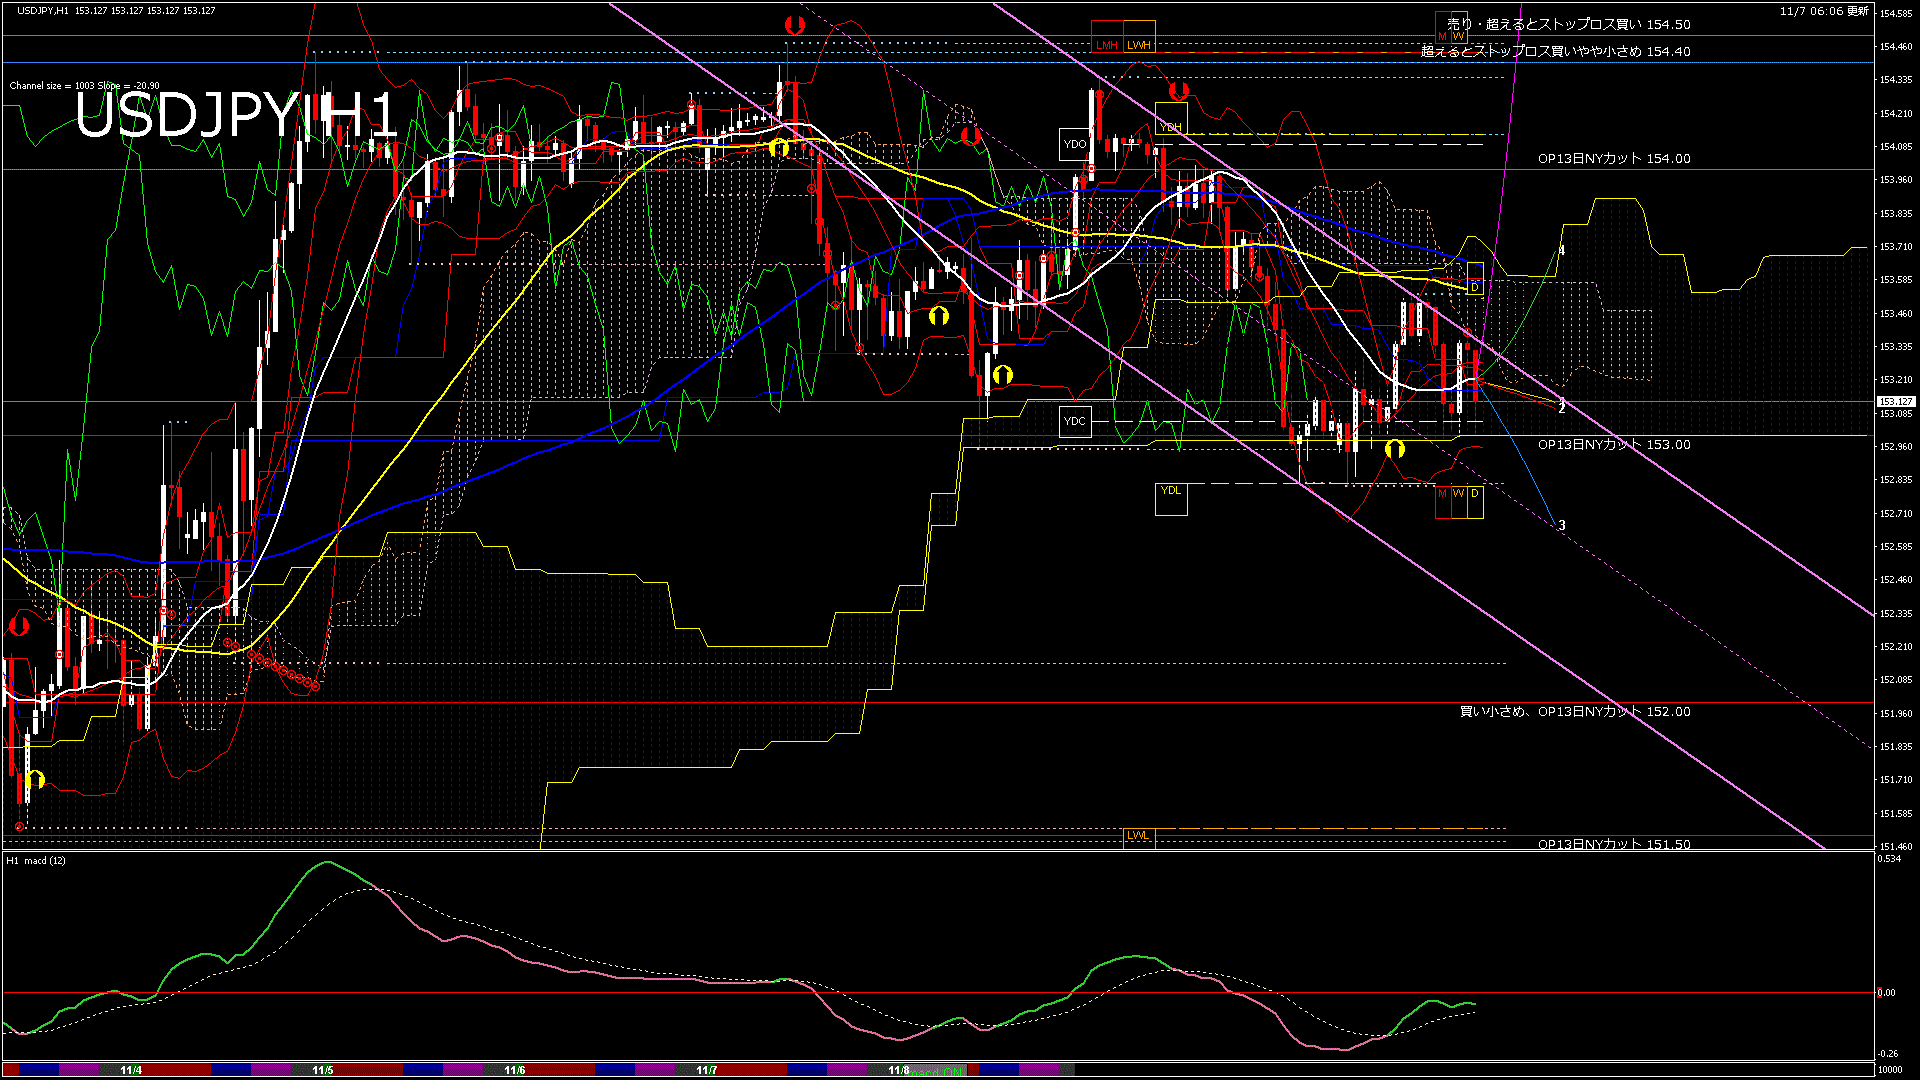Click the 11/5 date marker on the time axis
This screenshot has height=1080, width=1920.
tap(322, 1070)
